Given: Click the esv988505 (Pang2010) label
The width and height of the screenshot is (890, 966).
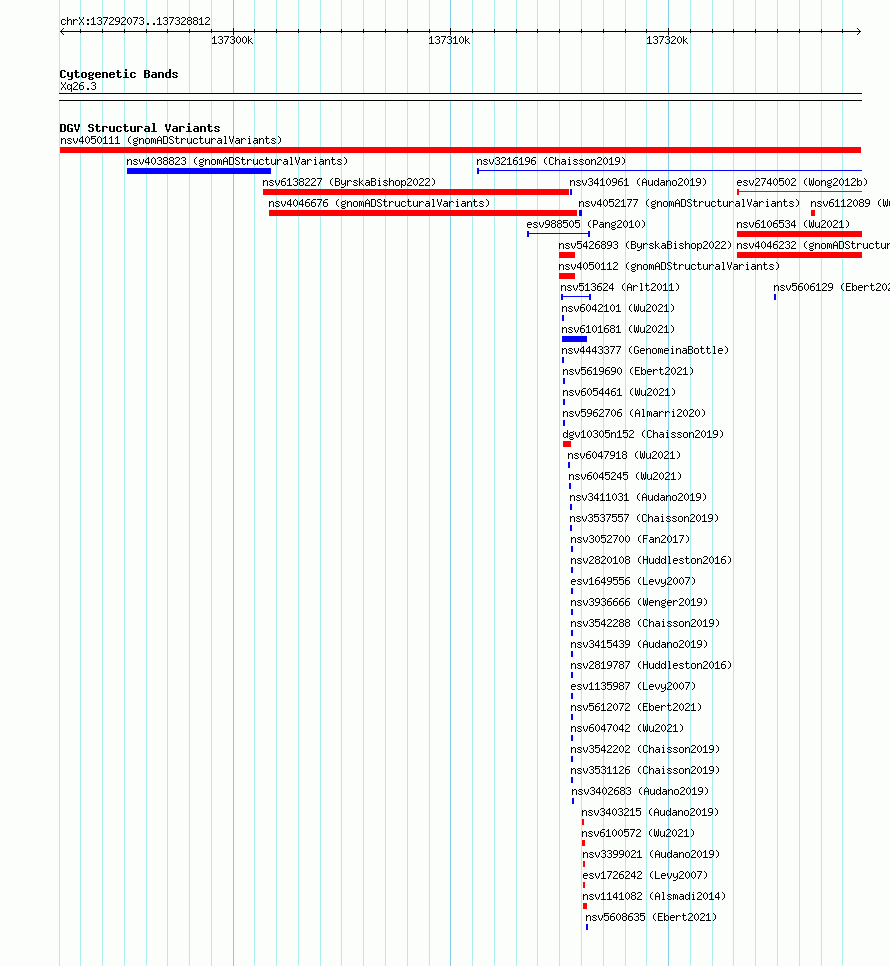Looking at the screenshot, I should tap(586, 224).
